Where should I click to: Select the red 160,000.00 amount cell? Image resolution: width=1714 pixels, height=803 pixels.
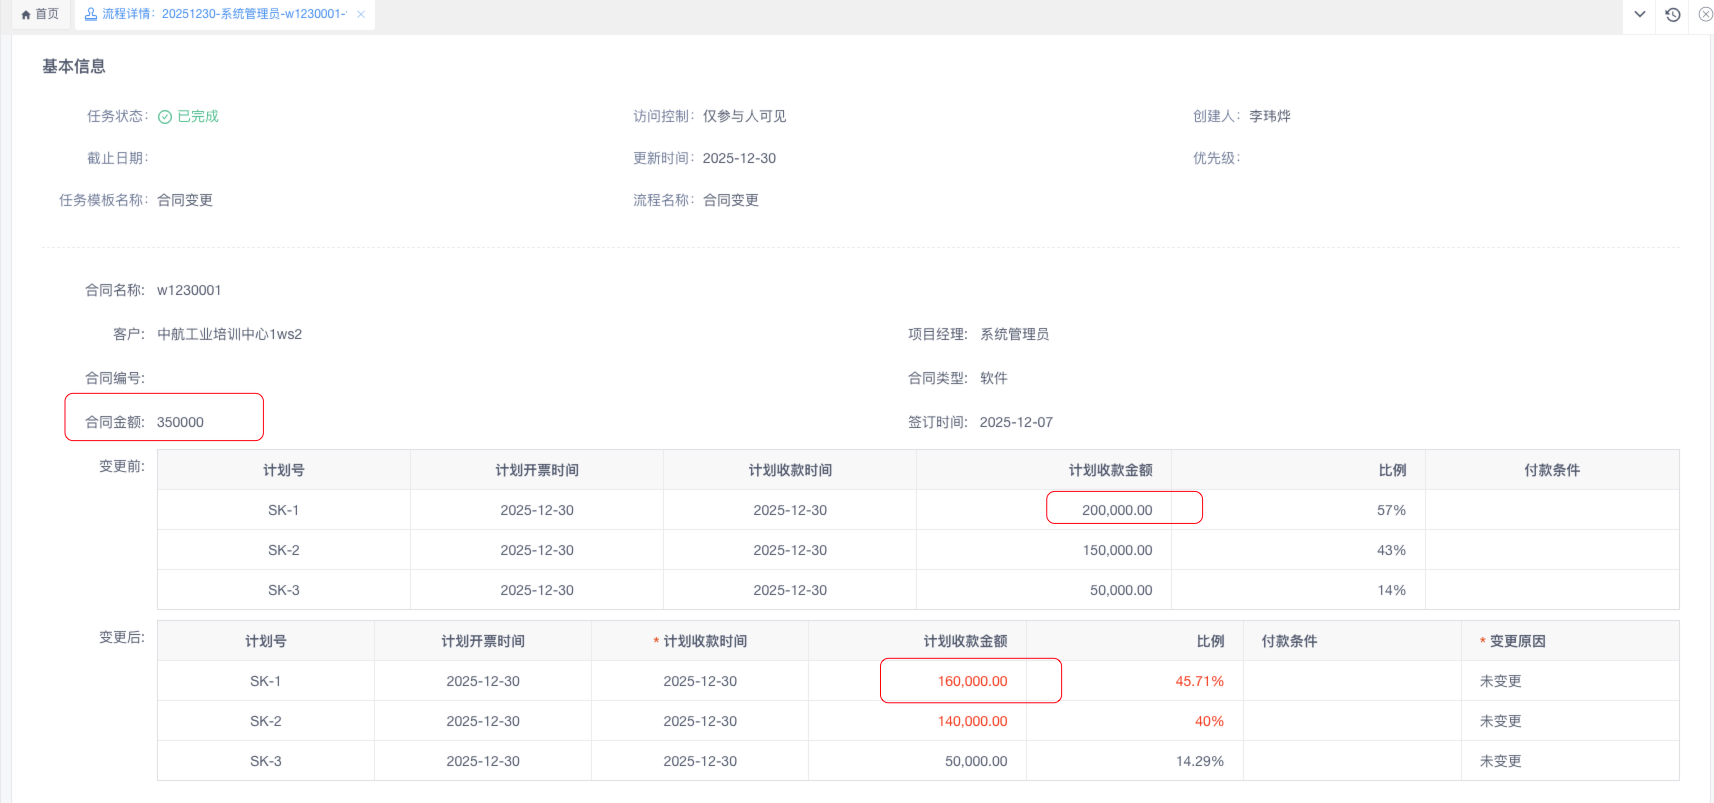click(972, 681)
